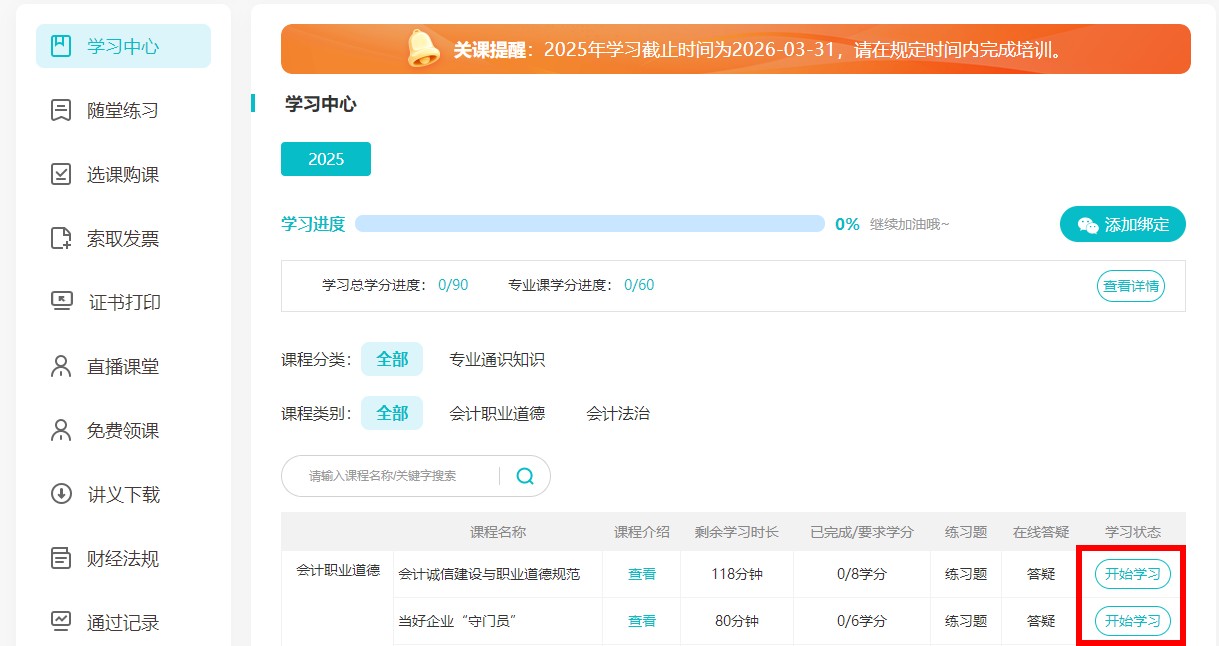This screenshot has width=1219, height=646.
Task: Open 学习中心 menu item
Action: pyautogui.click(x=123, y=46)
